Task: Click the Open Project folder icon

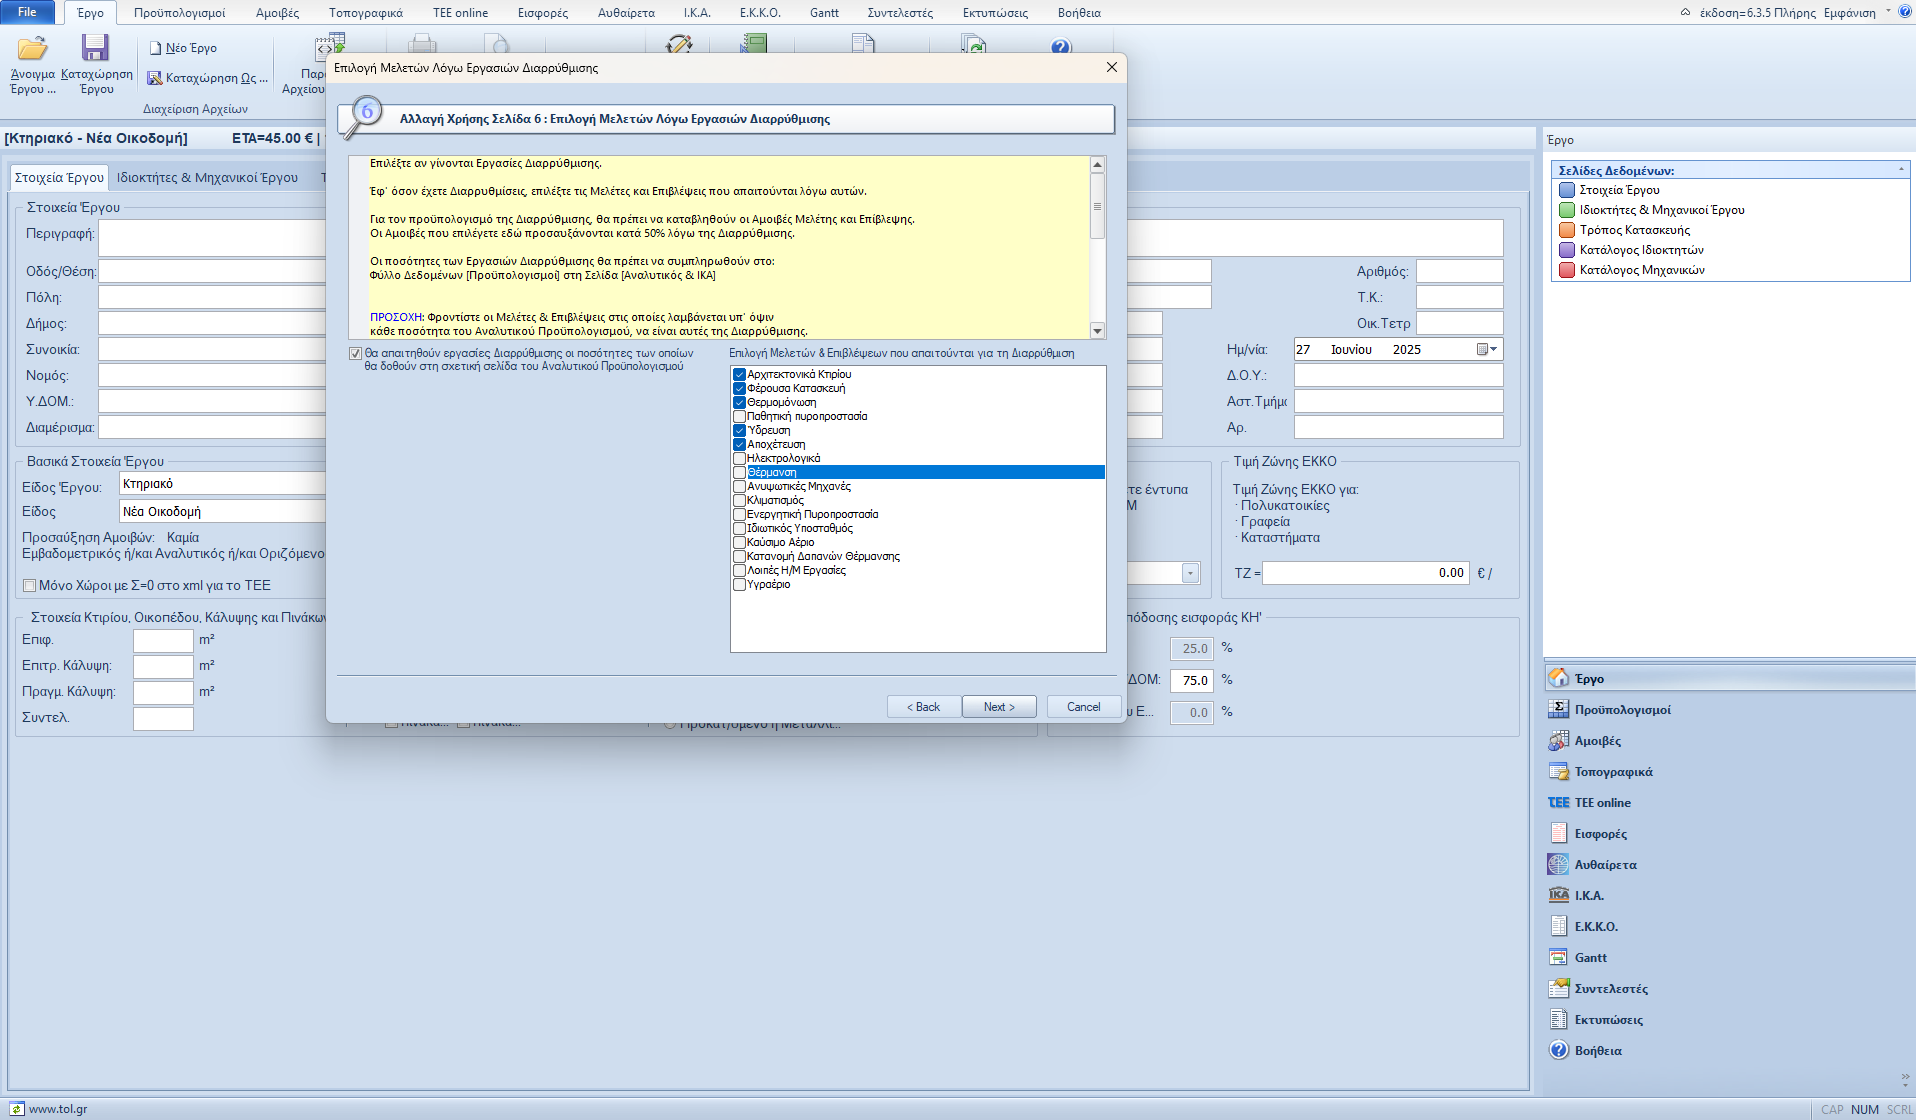Action: [x=32, y=48]
